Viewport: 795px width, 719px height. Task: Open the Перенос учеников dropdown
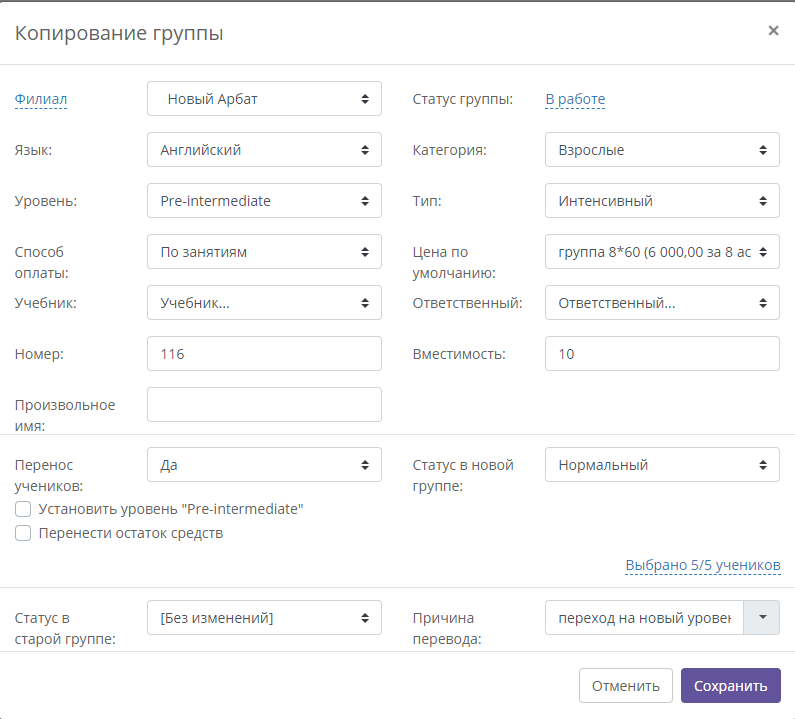pyautogui.click(x=264, y=464)
